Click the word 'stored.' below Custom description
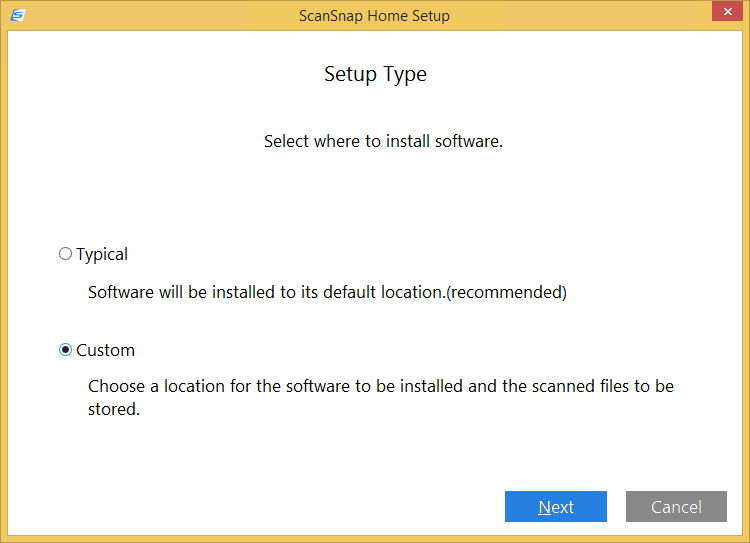The image size is (750, 543). click(113, 409)
